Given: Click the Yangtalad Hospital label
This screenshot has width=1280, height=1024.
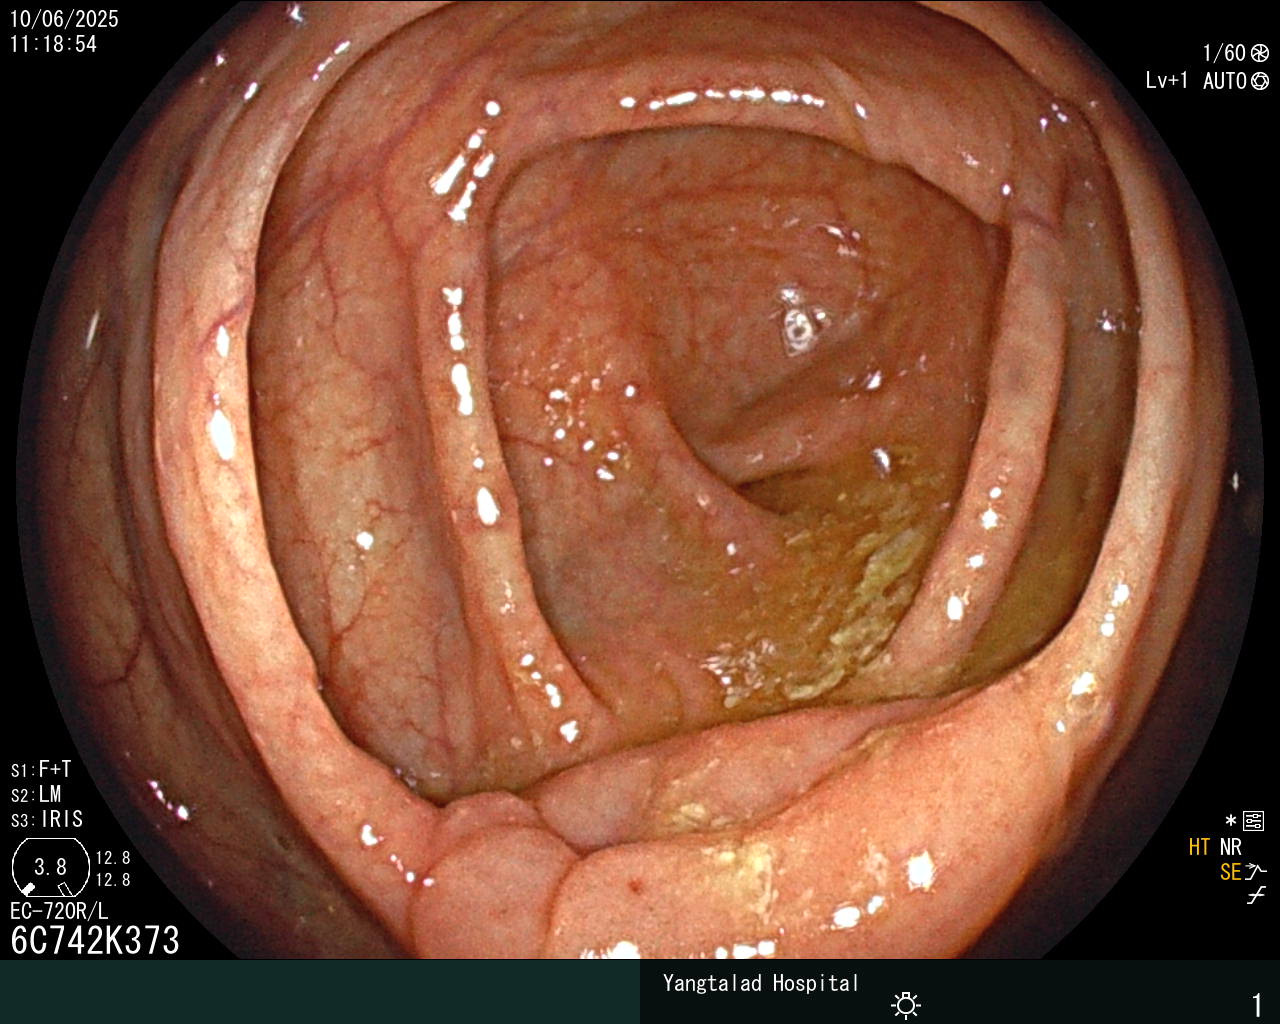Looking at the screenshot, I should (x=761, y=983).
